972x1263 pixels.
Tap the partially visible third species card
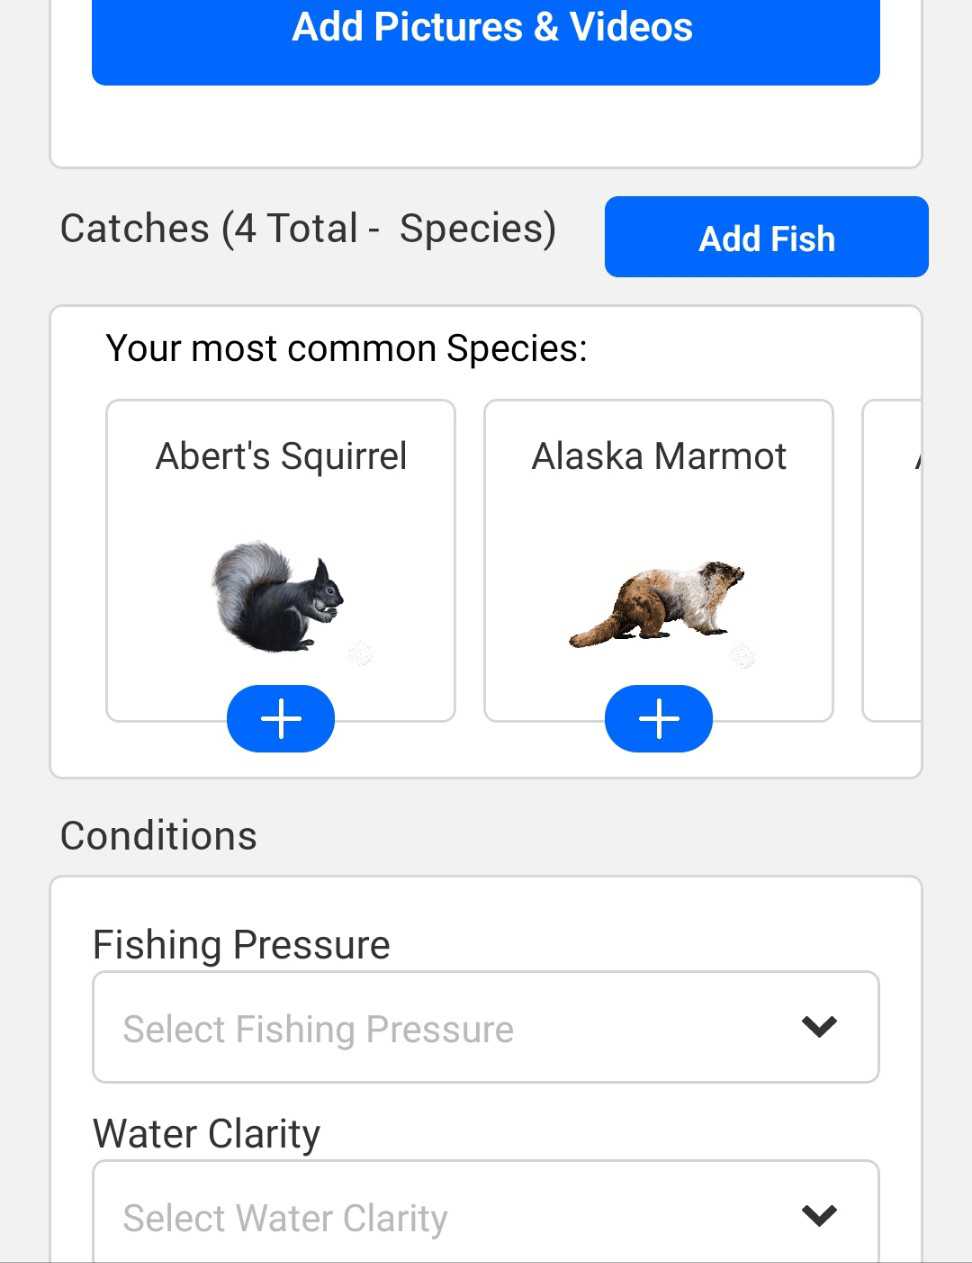click(x=893, y=560)
